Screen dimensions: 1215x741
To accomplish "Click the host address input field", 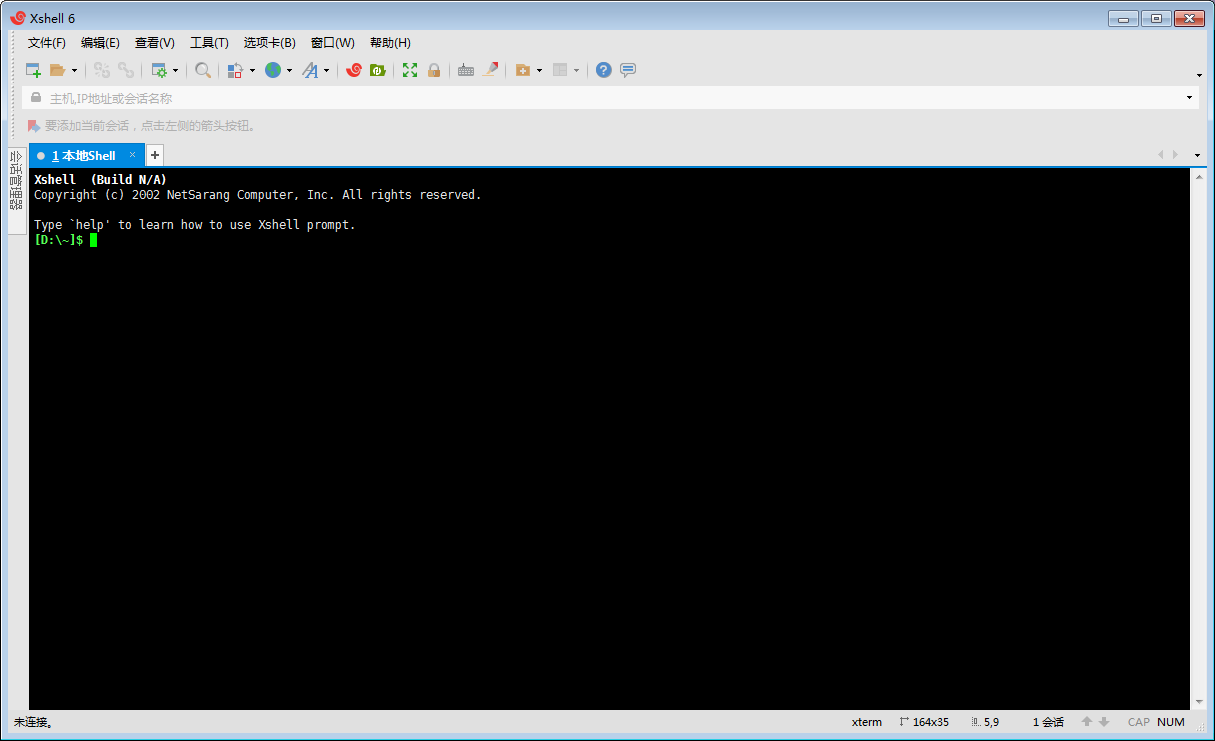I will [x=610, y=98].
